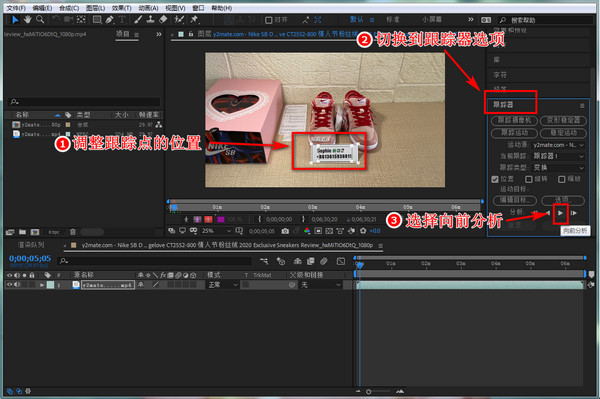Open the parent 无 dropdown
The image size is (600, 399).
pos(321,285)
